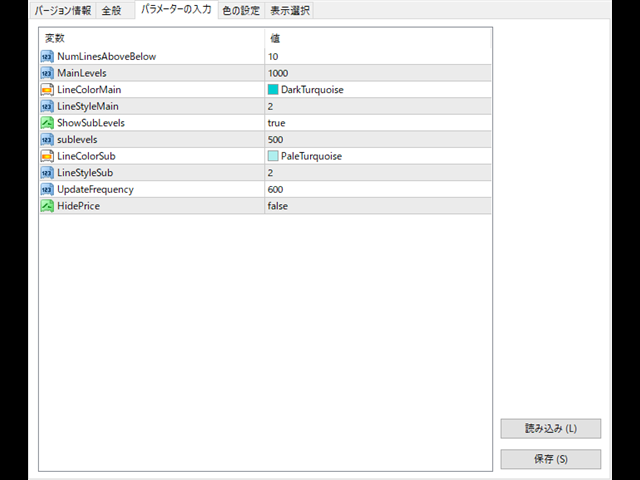Select the LineStyleSub variable name
Image resolution: width=640 pixels, height=480 pixels.
click(x=85, y=173)
